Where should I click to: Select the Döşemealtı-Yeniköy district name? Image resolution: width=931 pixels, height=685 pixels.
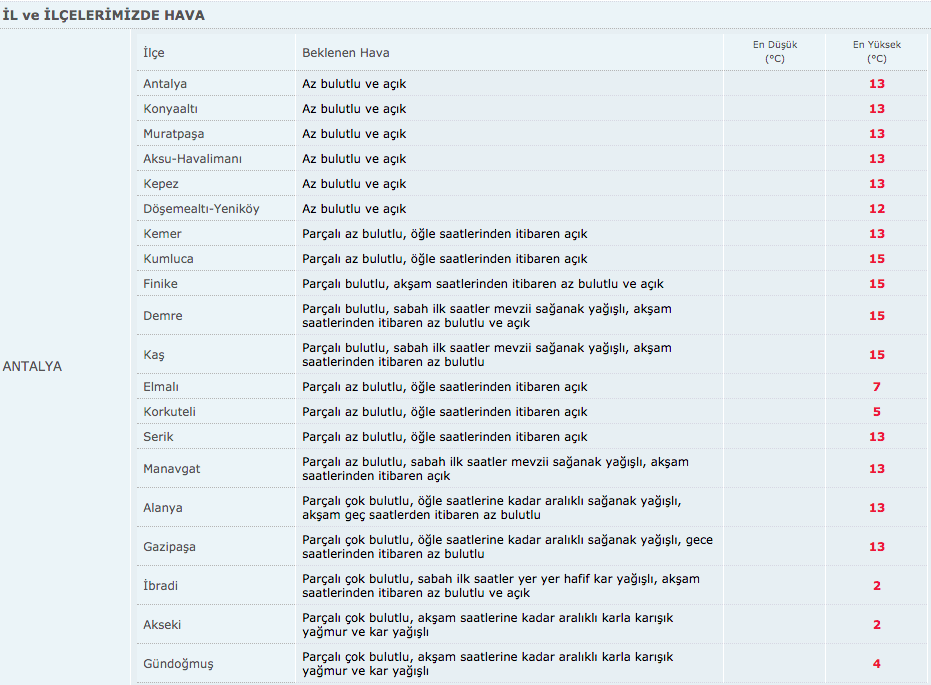(x=201, y=208)
